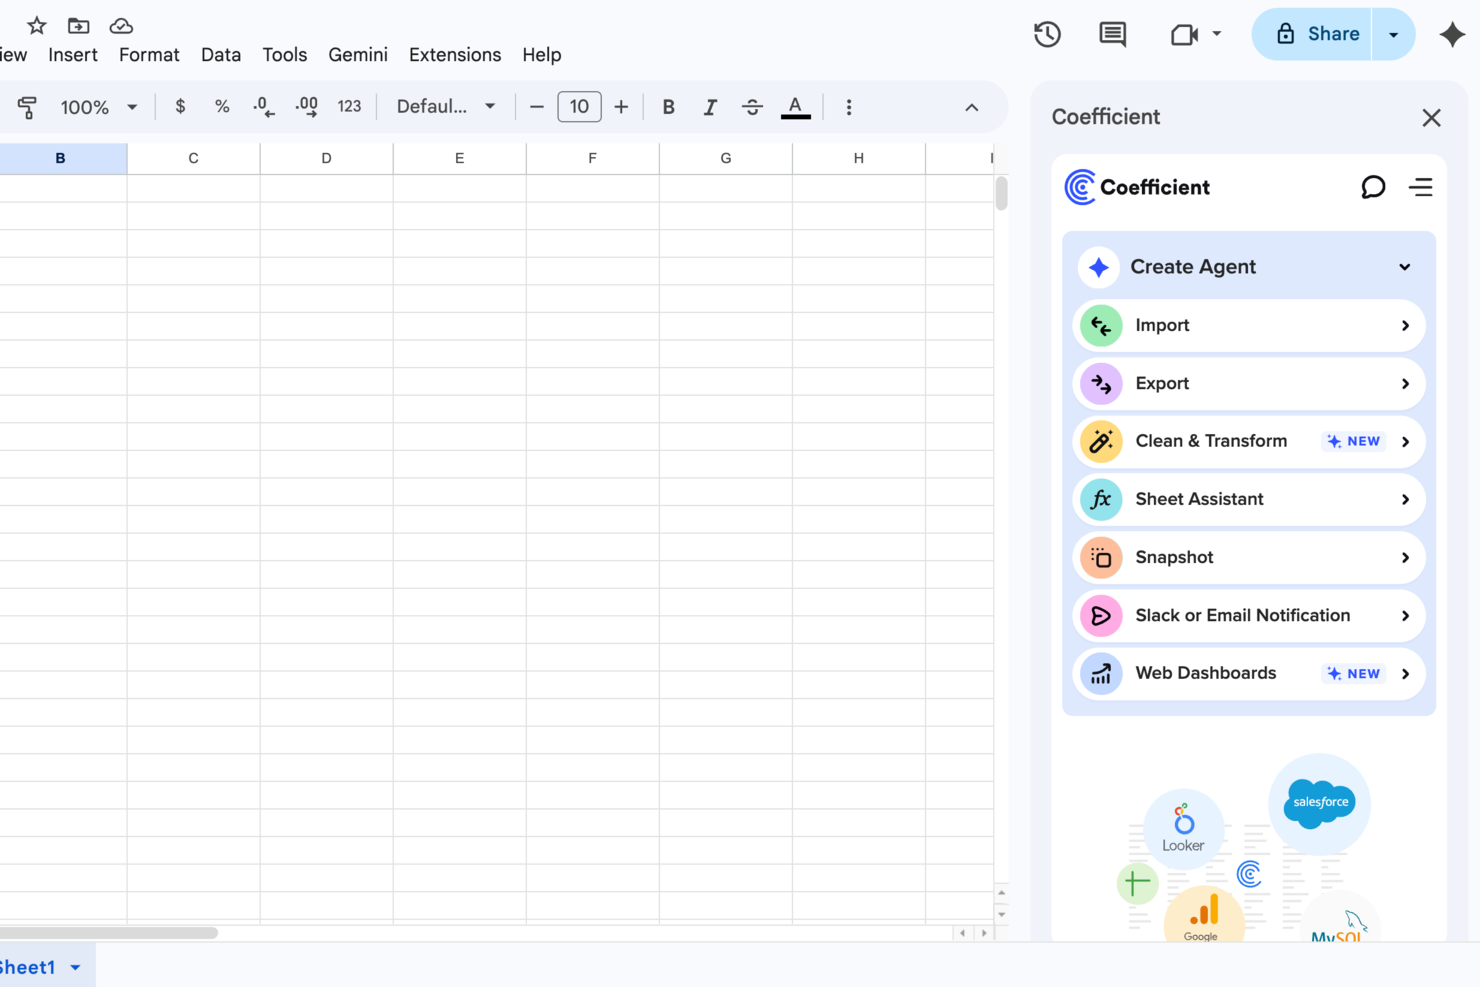The height and width of the screenshot is (987, 1480).
Task: Open the zoom level dropdown
Action: 98,107
